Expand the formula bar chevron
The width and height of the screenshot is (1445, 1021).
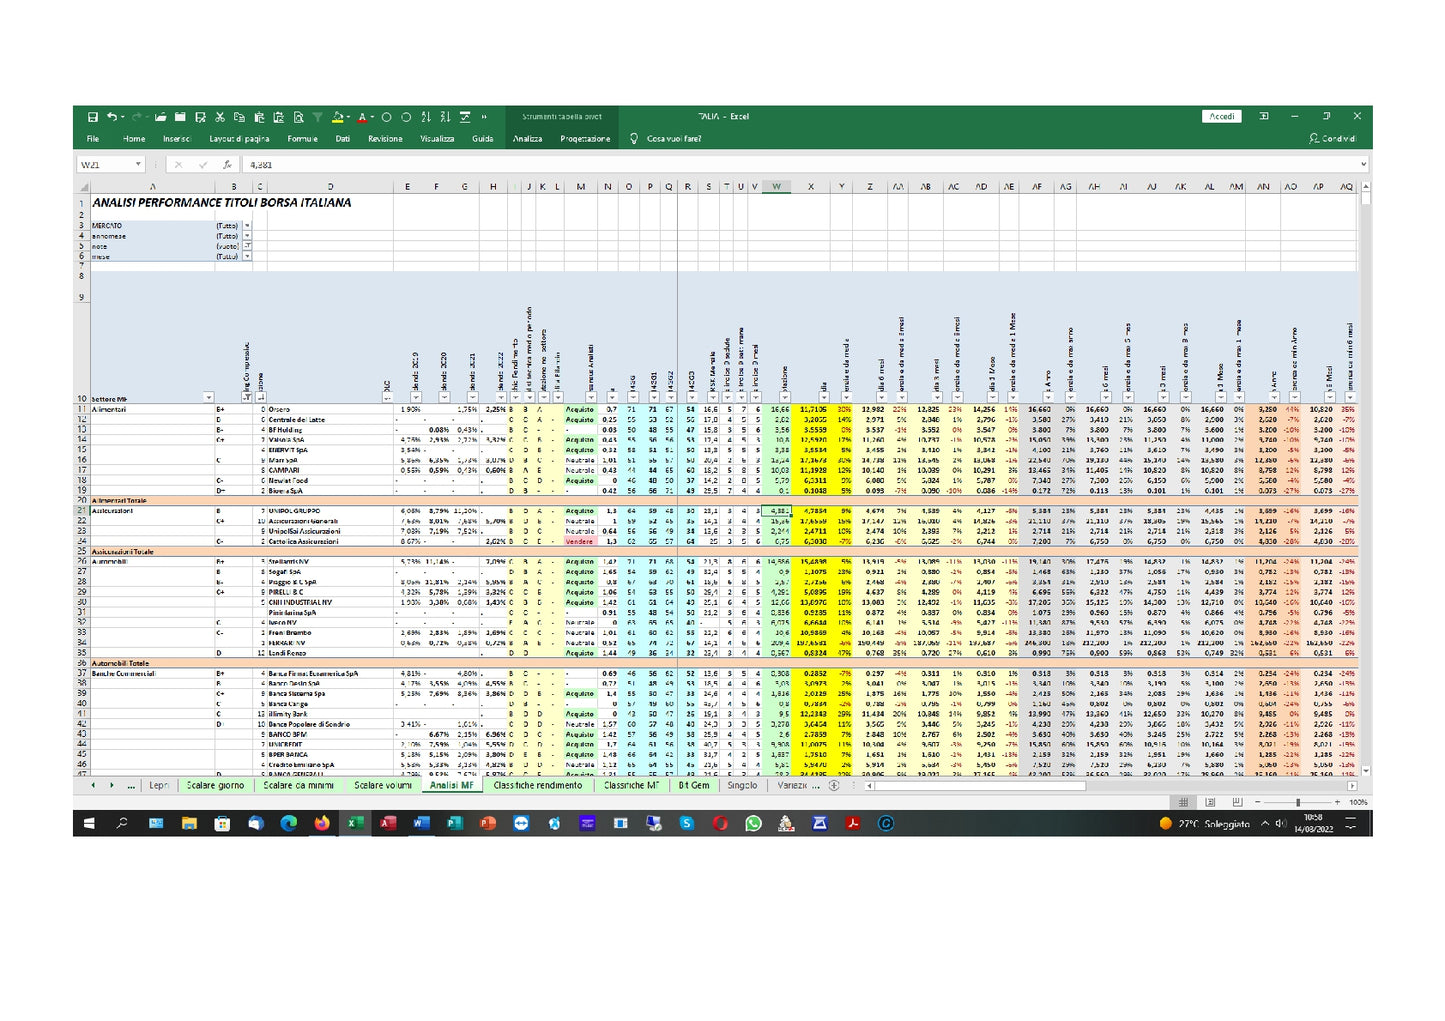1363,165
